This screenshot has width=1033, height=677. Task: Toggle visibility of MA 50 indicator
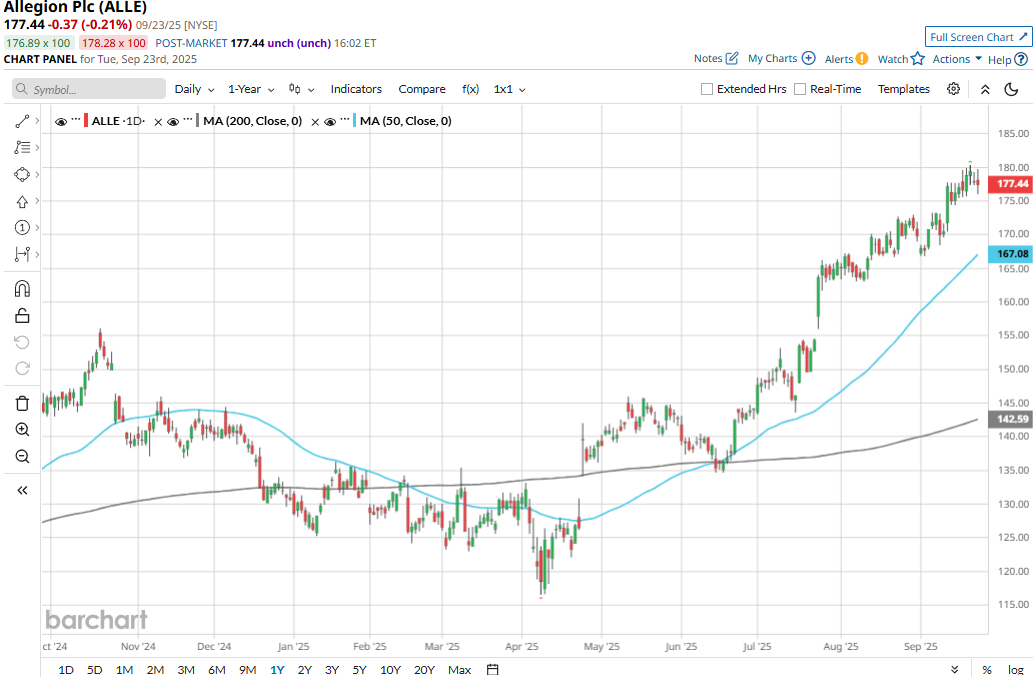coord(330,122)
